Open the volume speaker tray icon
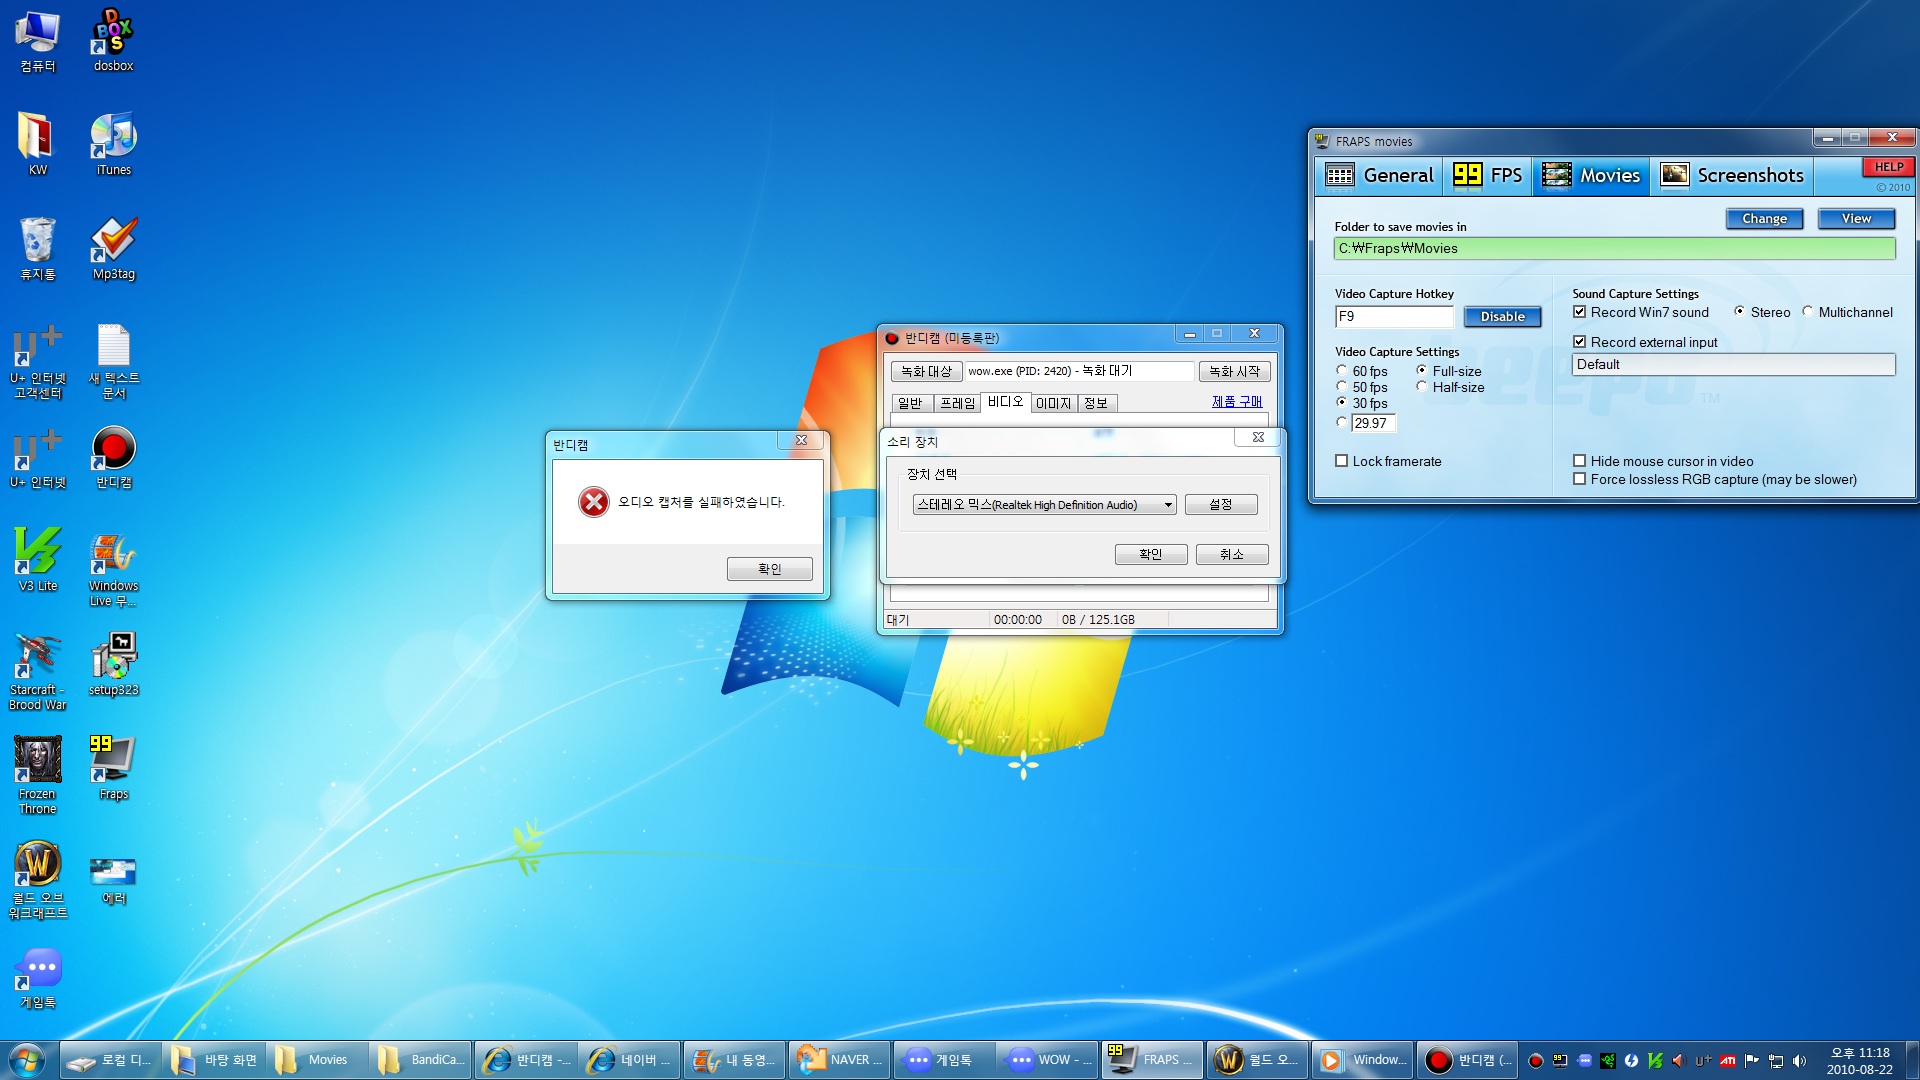 pos(1799,1061)
